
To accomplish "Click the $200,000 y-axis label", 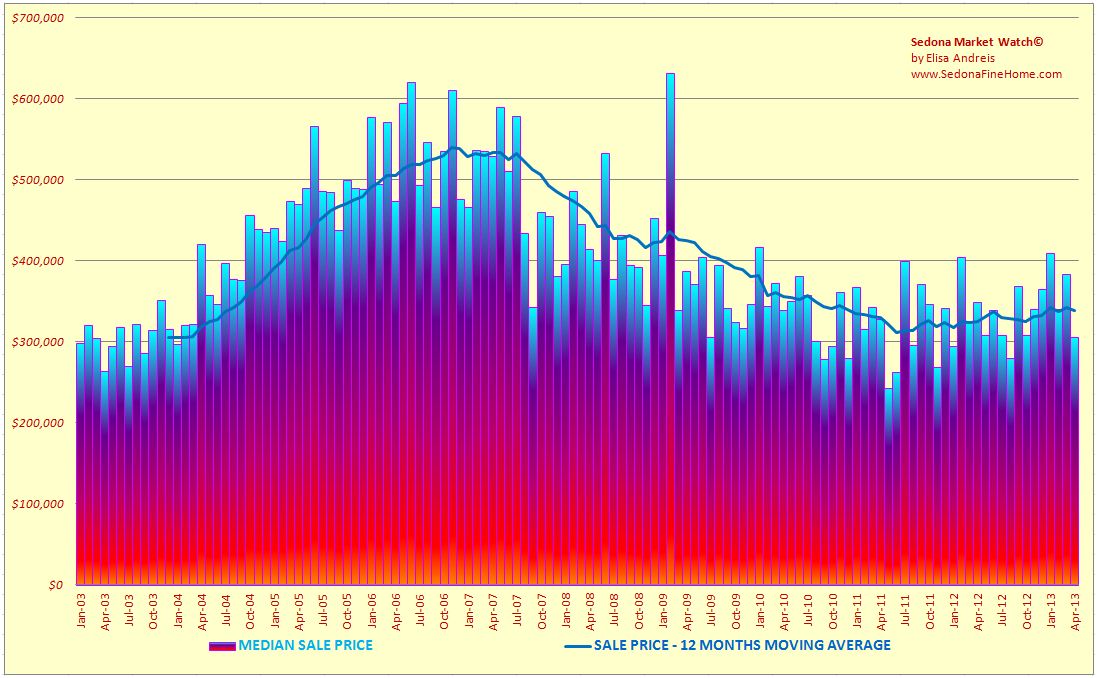I will pyautogui.click(x=38, y=423).
